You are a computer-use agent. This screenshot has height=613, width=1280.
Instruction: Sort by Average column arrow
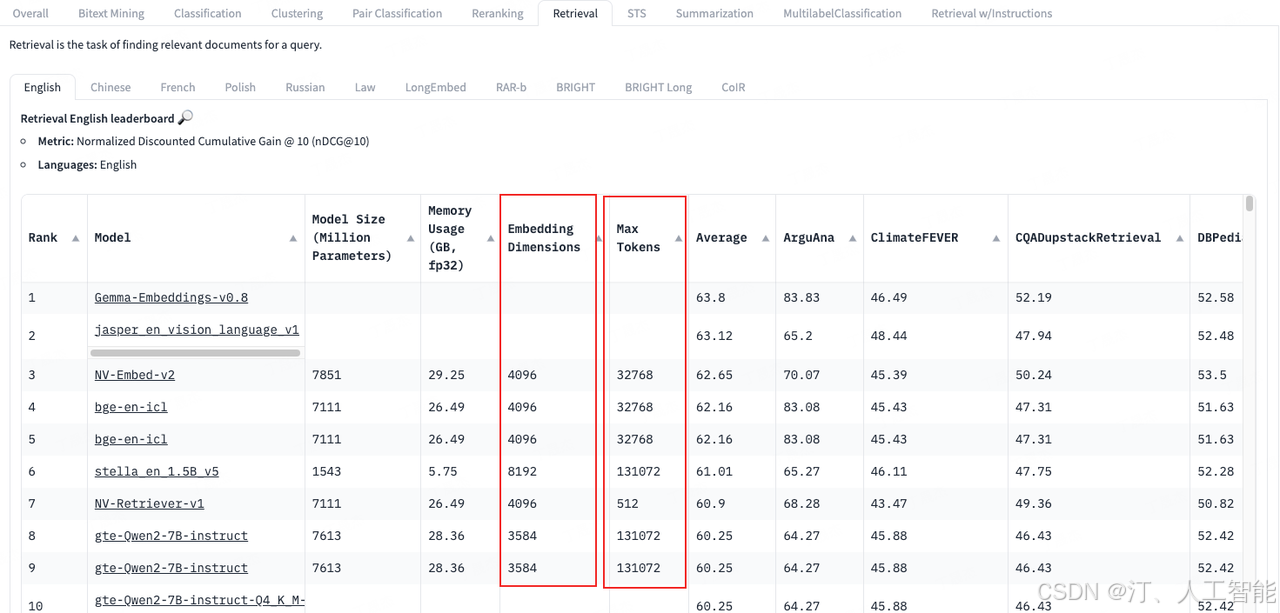pyautogui.click(x=765, y=238)
